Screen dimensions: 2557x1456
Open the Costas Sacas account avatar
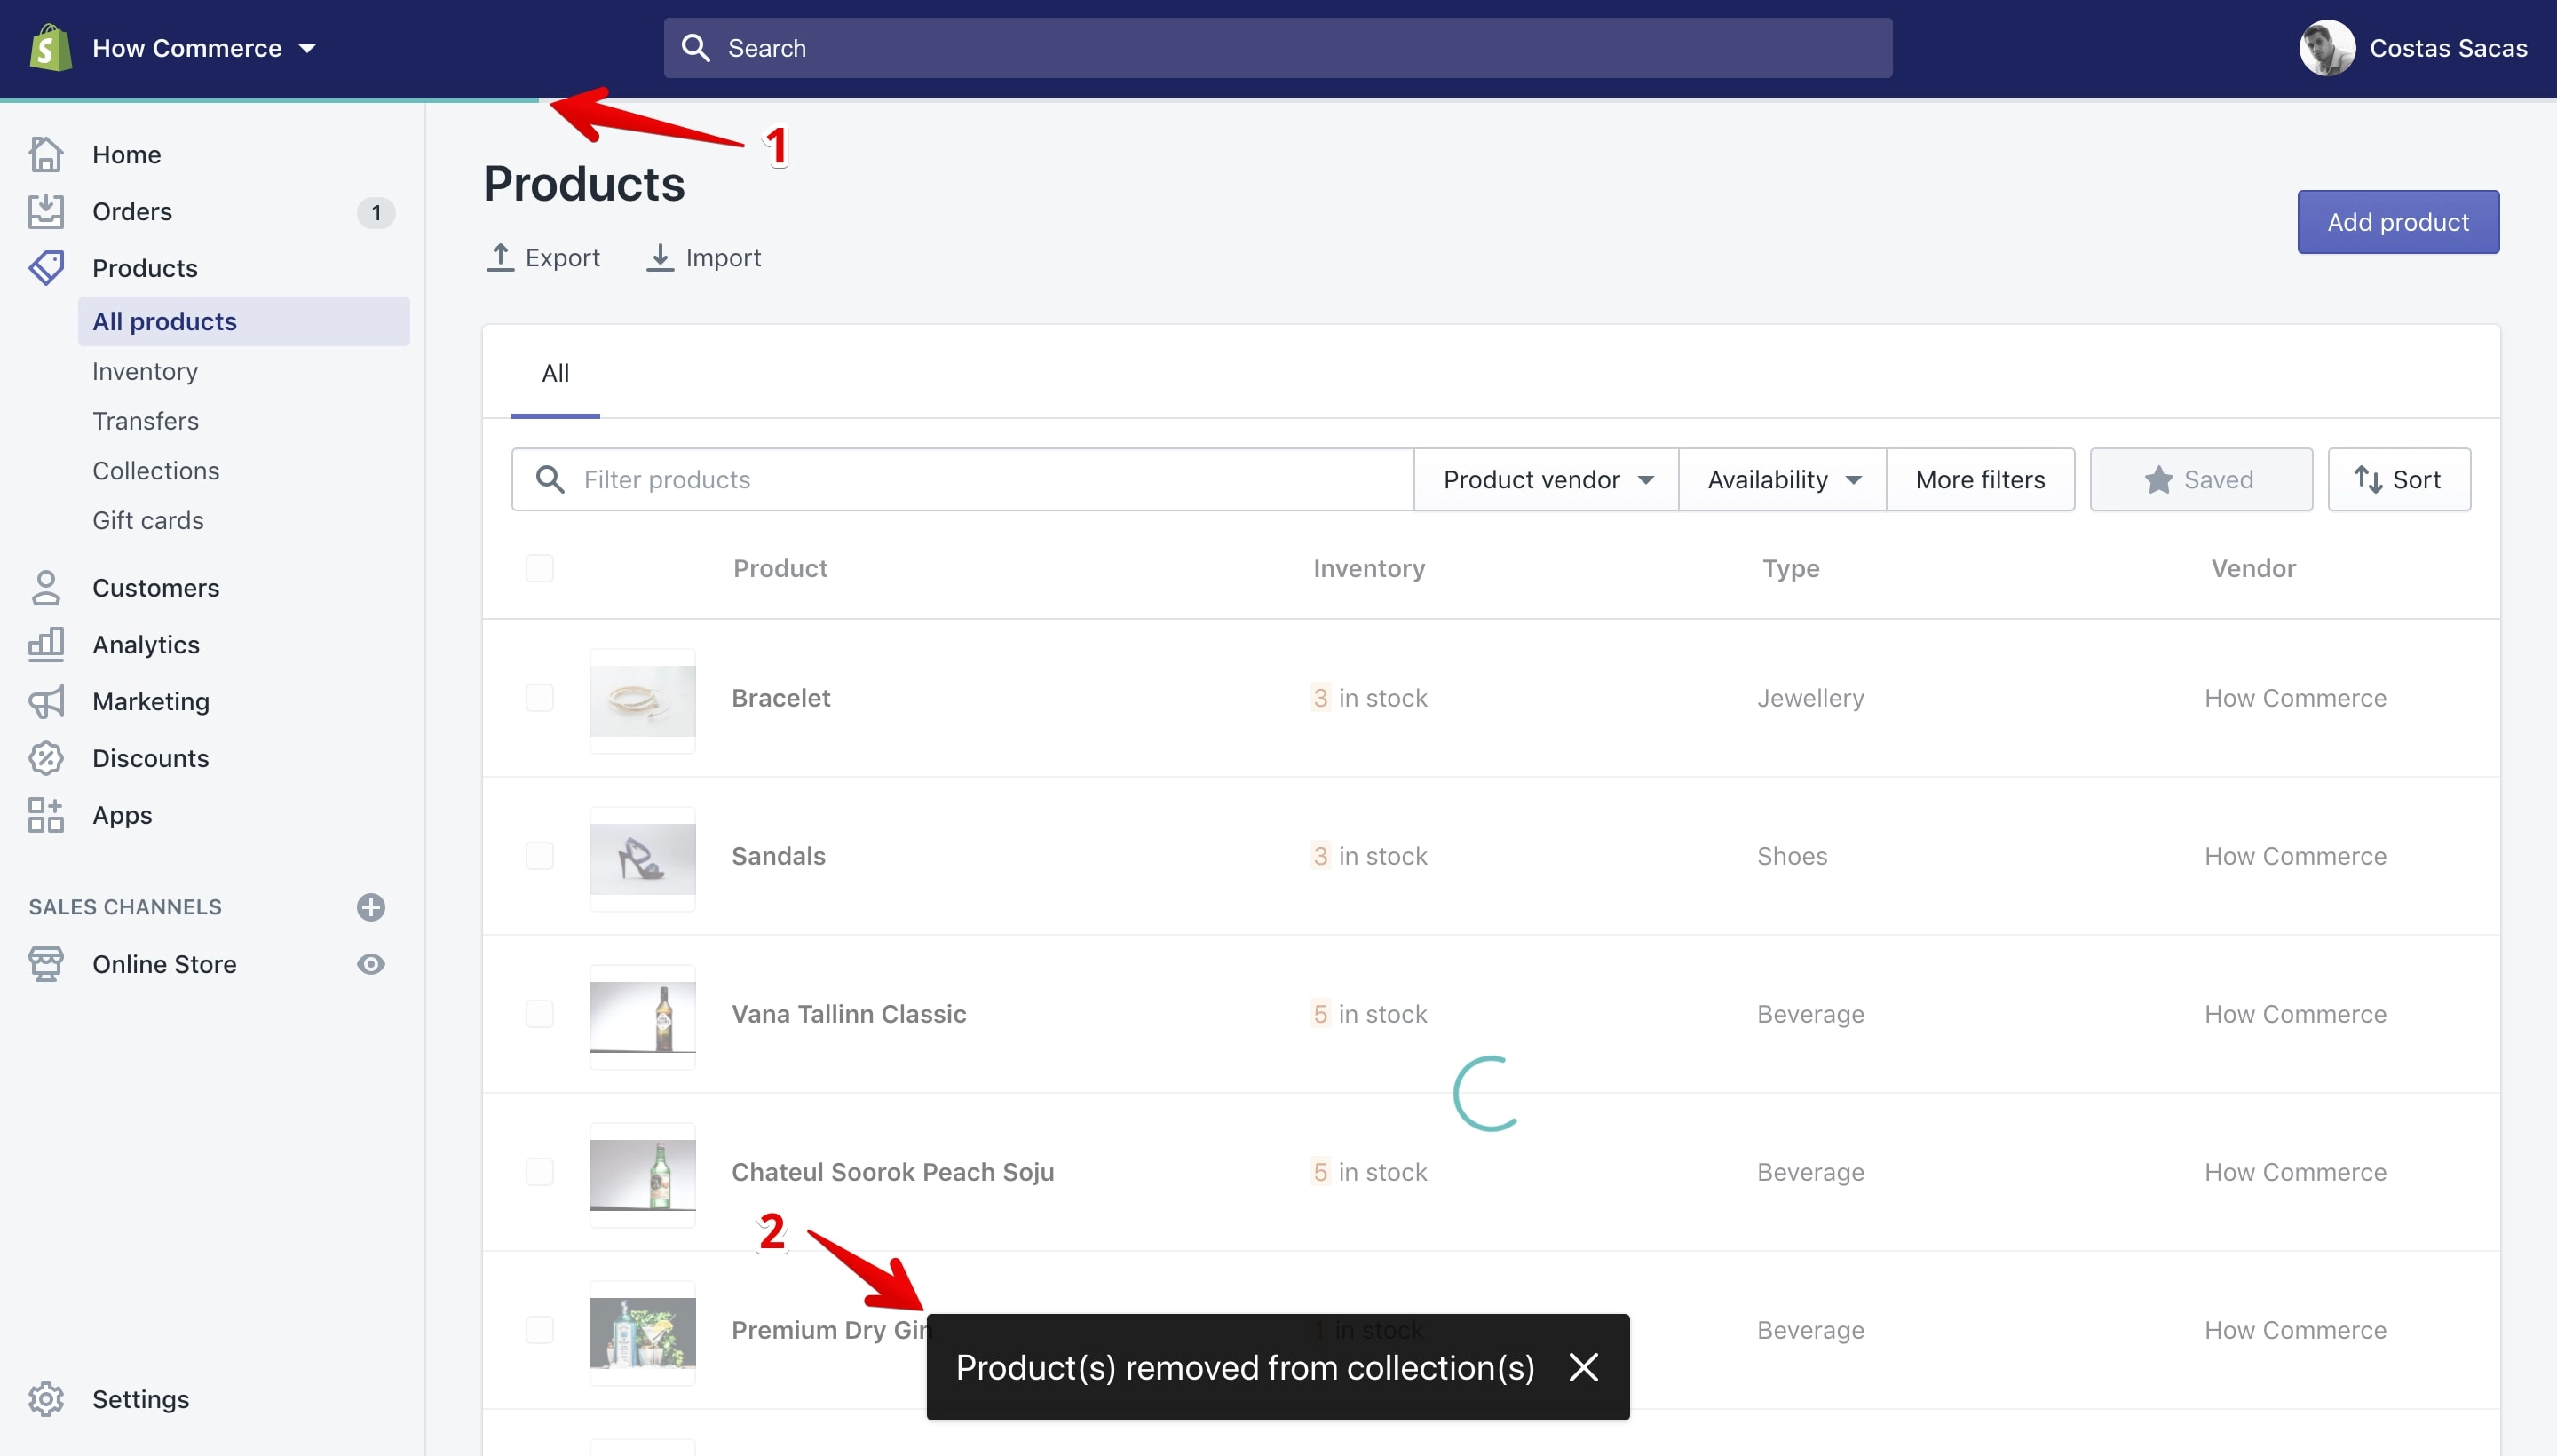[2327, 48]
